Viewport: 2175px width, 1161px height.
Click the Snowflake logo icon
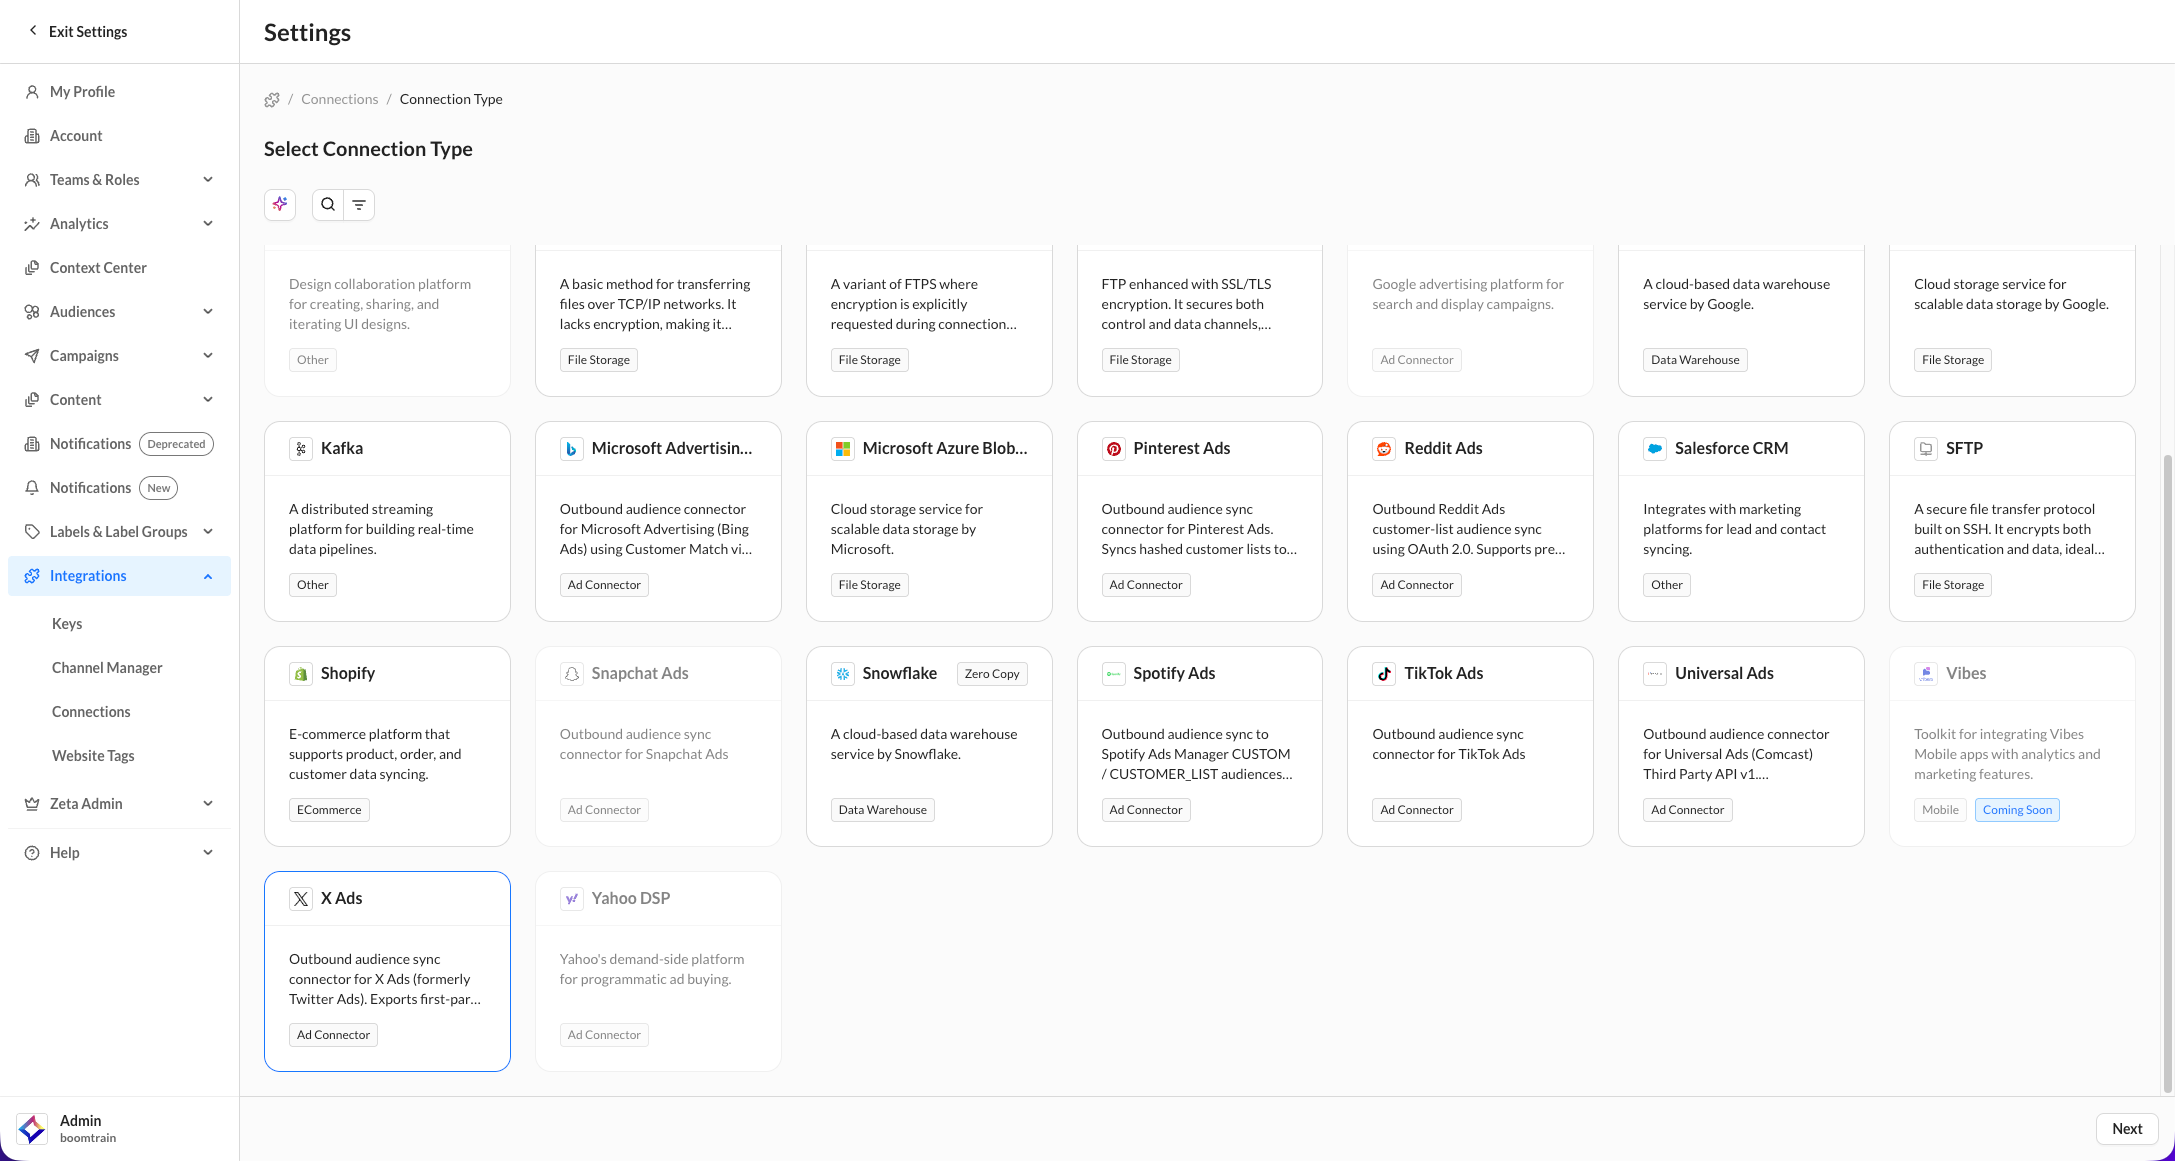tap(842, 674)
